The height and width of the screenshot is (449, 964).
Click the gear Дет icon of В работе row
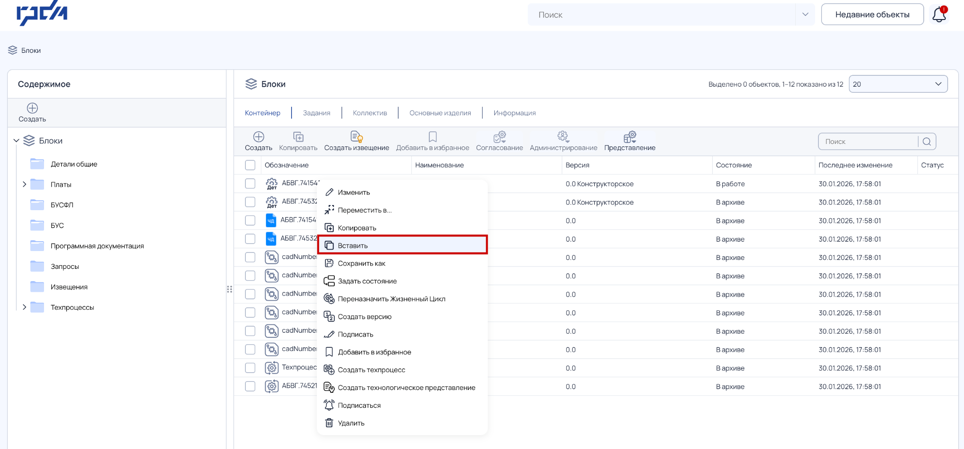(271, 184)
